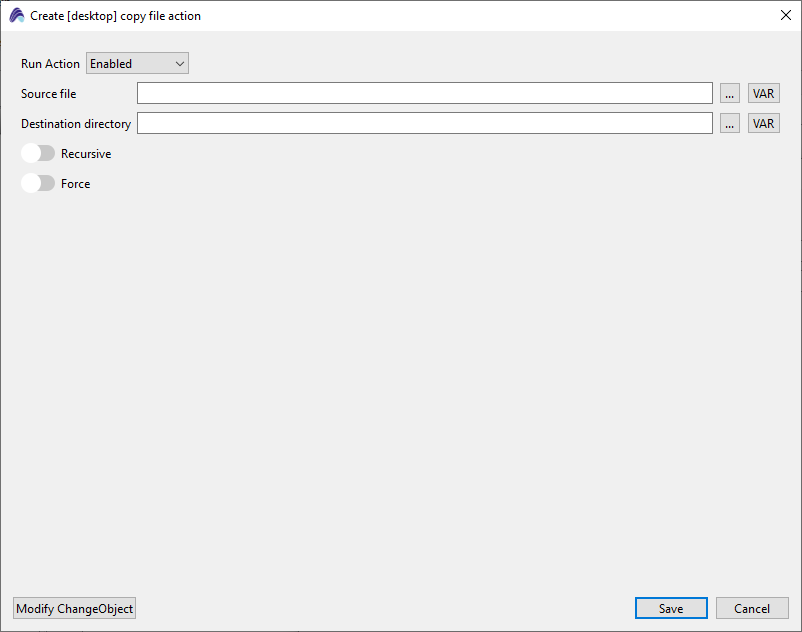Click the app logo in title bar
This screenshot has width=802, height=632.
pyautogui.click(x=17, y=16)
